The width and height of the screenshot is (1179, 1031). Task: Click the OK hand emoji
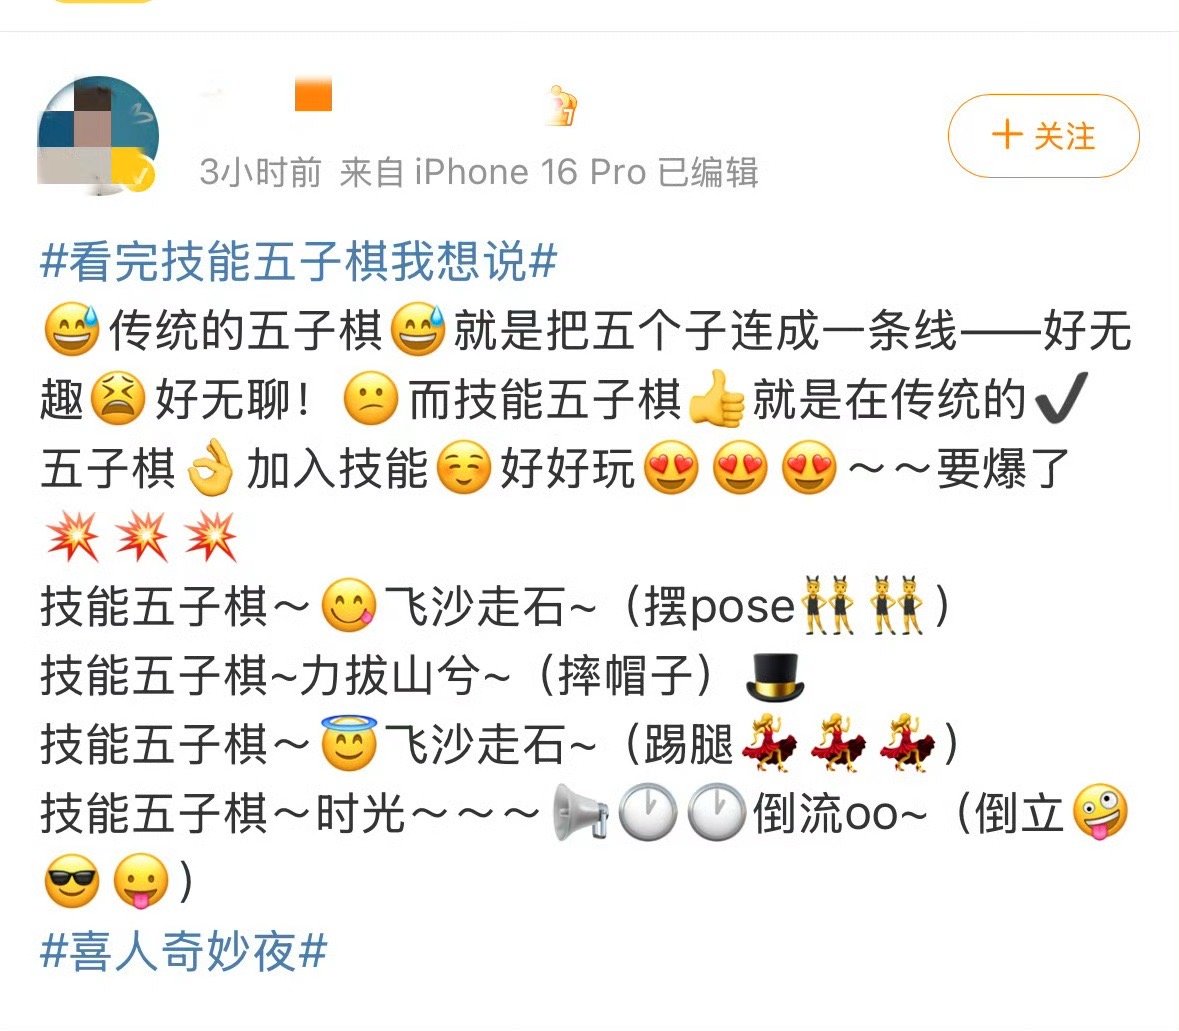pos(210,468)
